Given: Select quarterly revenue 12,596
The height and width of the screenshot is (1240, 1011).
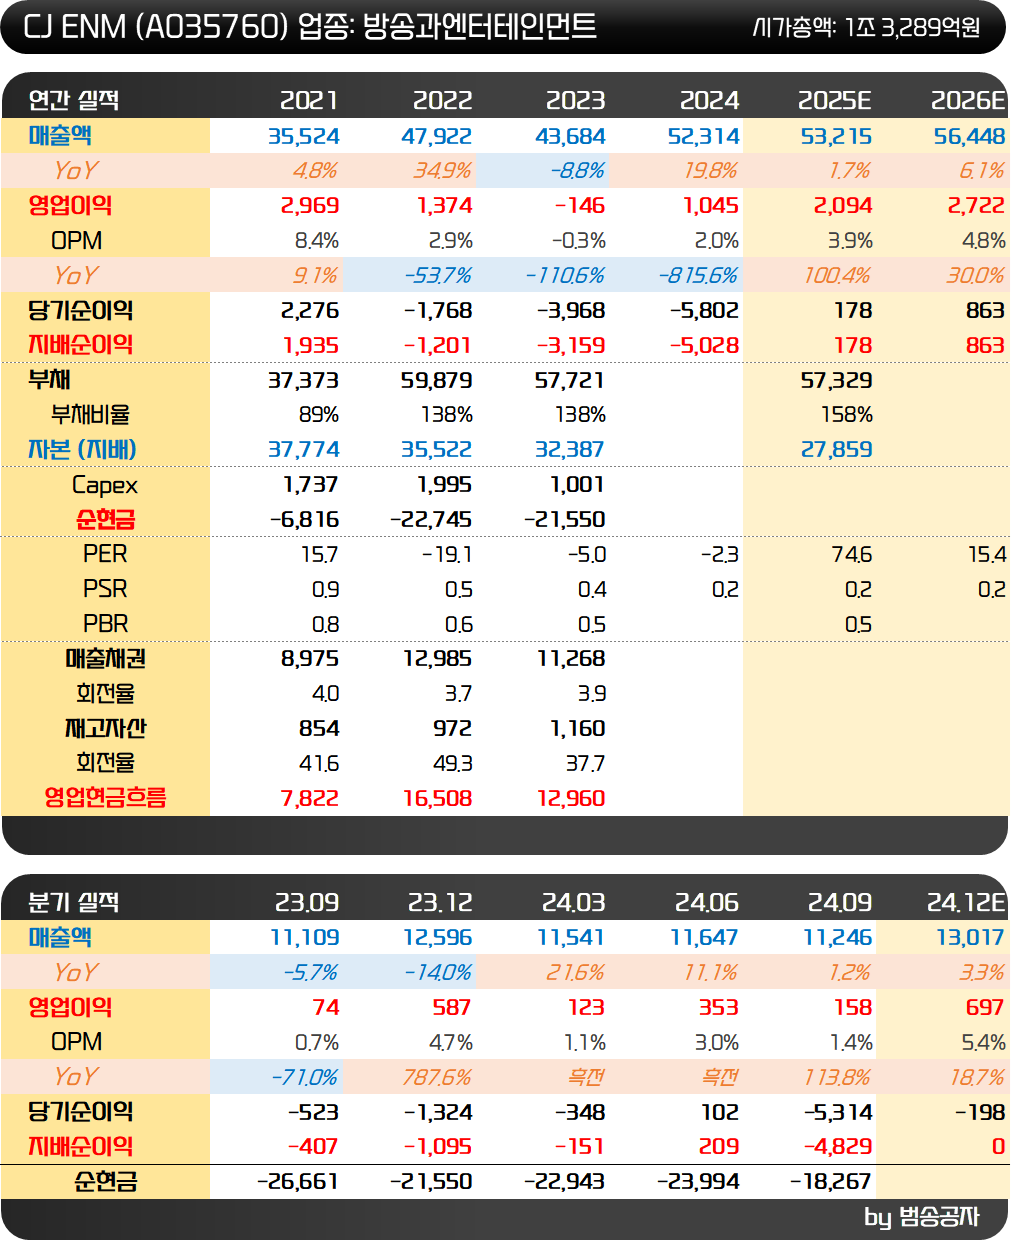Looking at the screenshot, I should point(438,938).
